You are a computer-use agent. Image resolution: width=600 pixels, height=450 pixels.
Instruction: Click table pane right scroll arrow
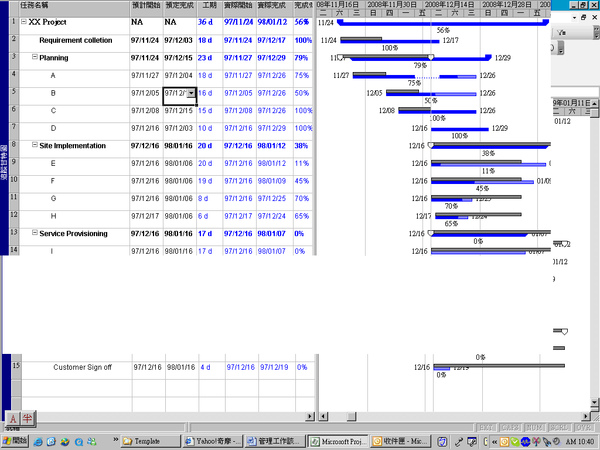(310, 416)
